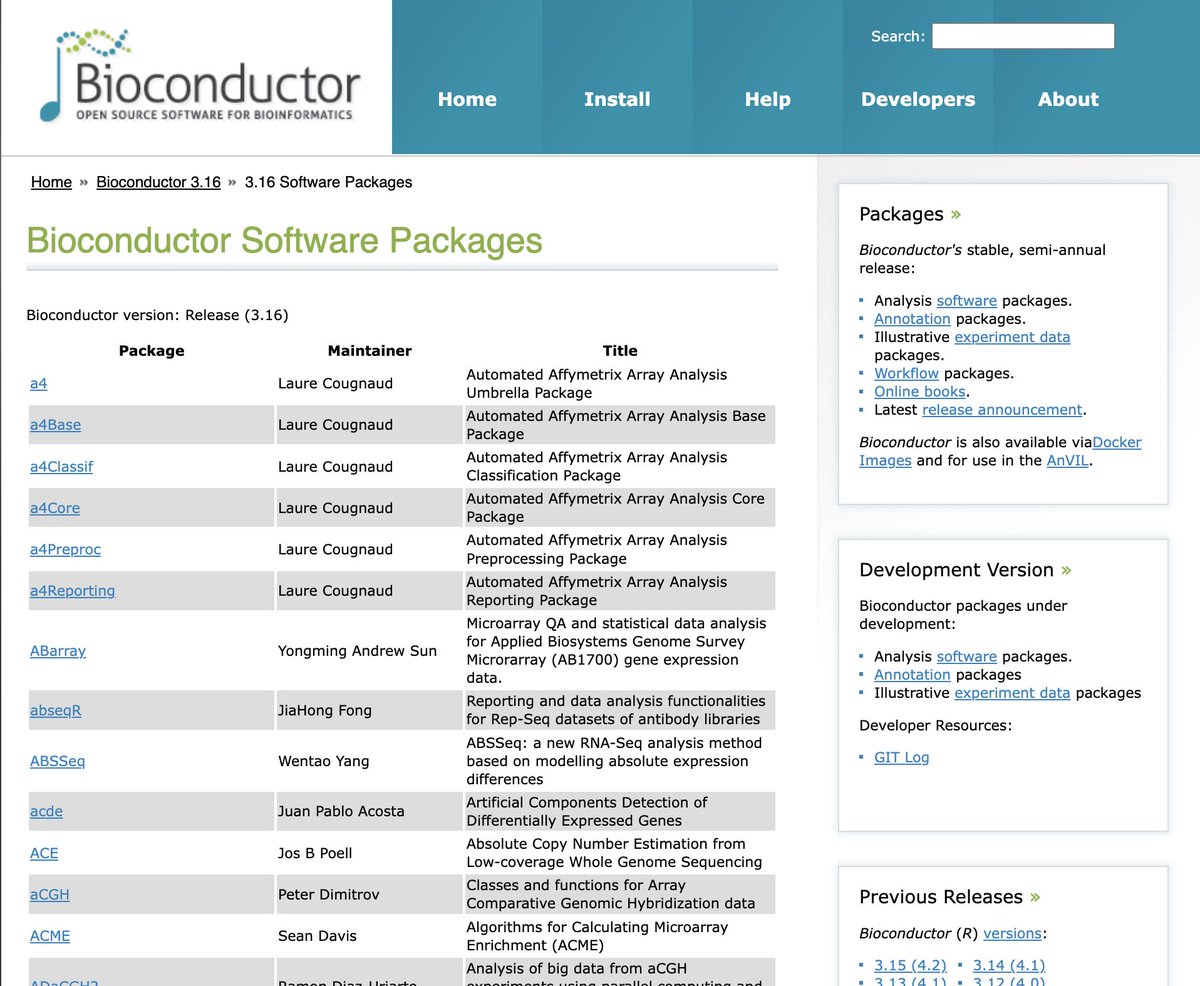
Task: Select the ABSSeq title description text
Action: (614, 761)
